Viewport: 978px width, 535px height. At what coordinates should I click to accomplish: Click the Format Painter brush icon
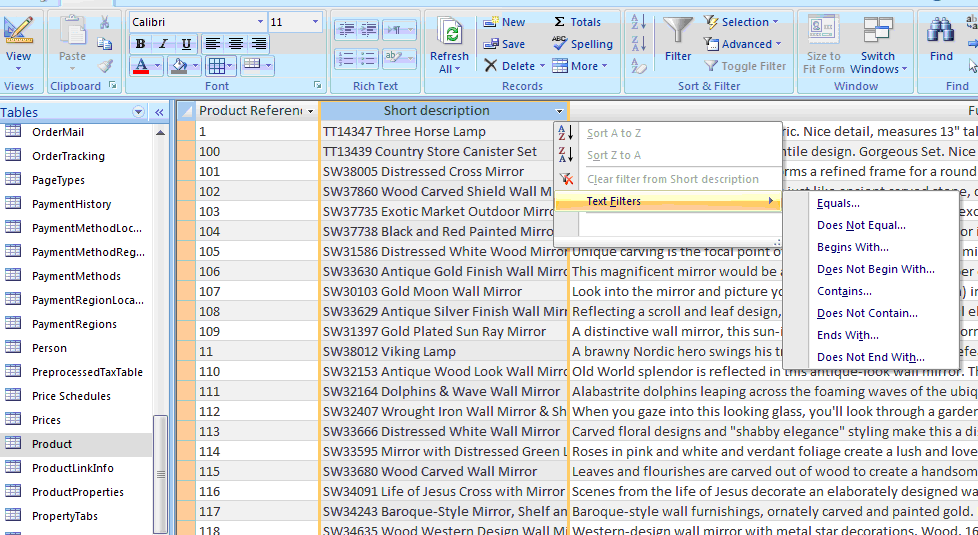click(x=105, y=66)
